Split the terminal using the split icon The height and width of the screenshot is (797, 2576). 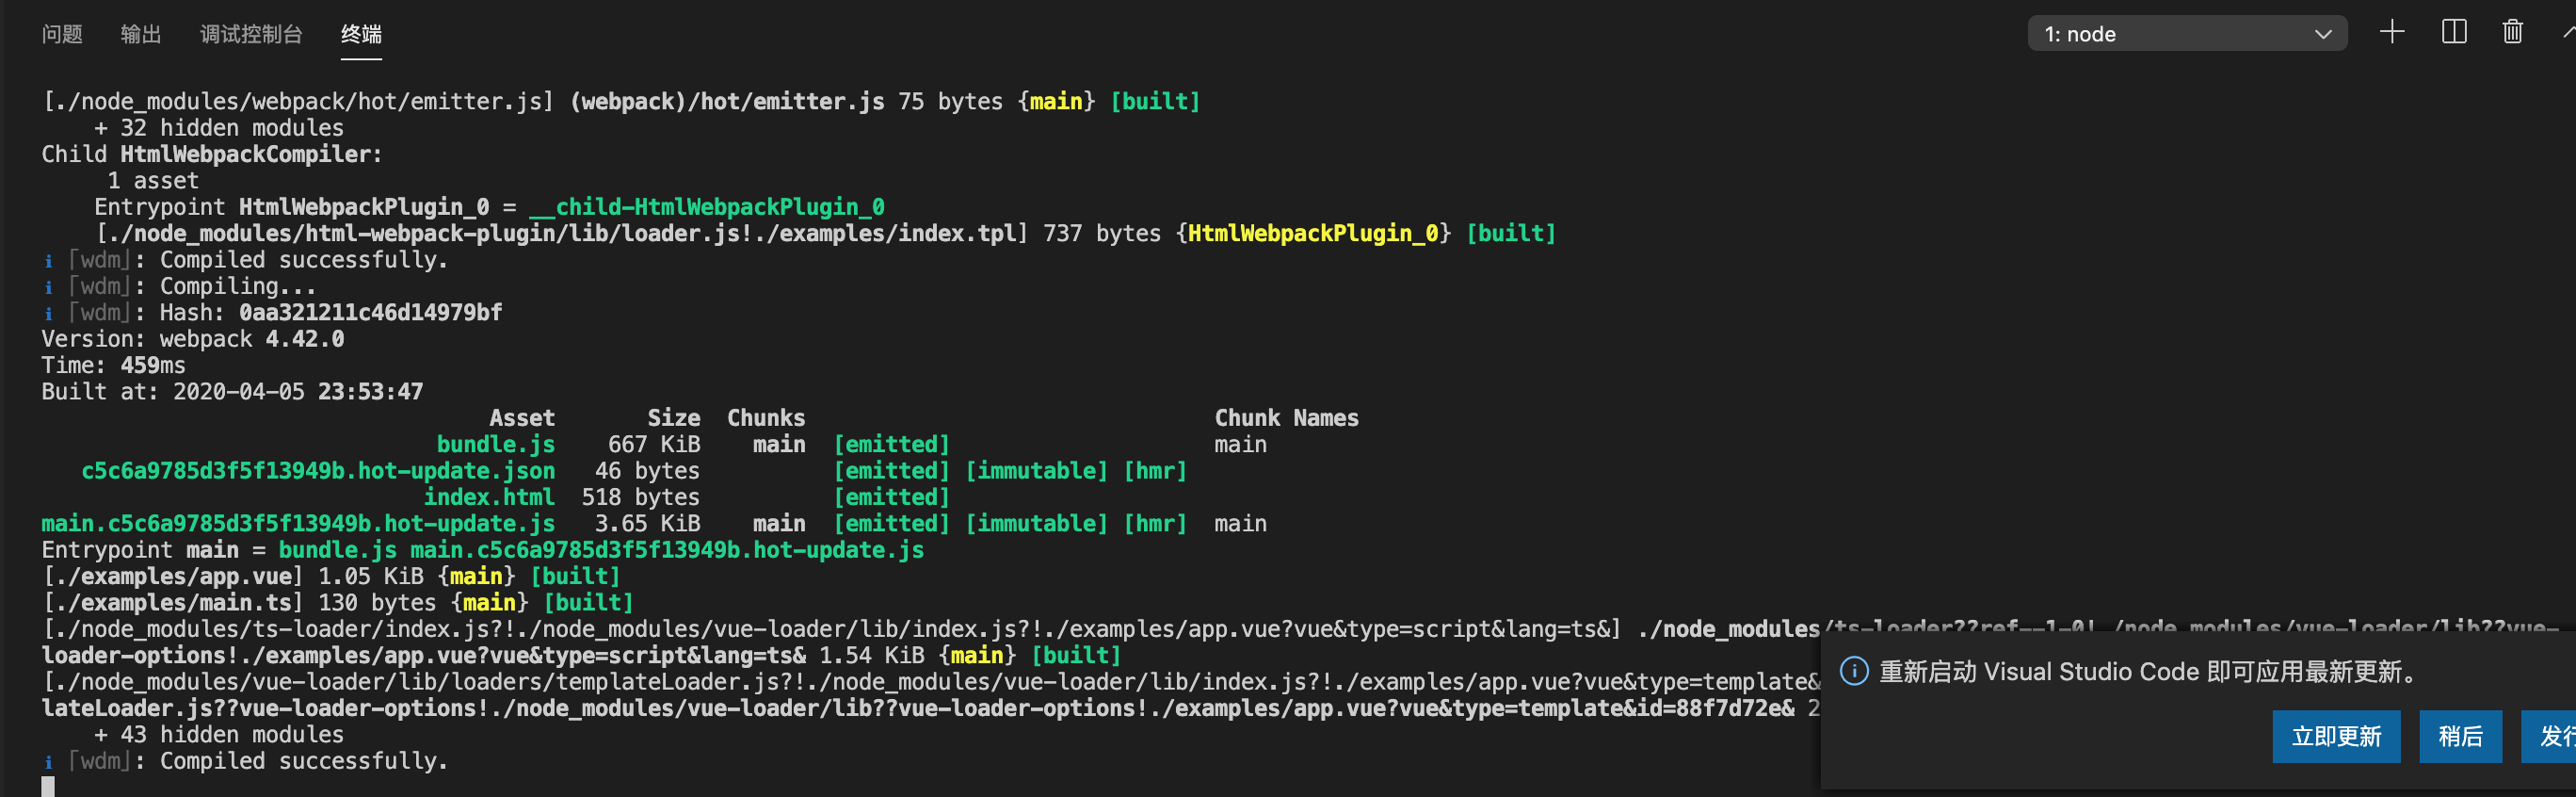[2454, 33]
